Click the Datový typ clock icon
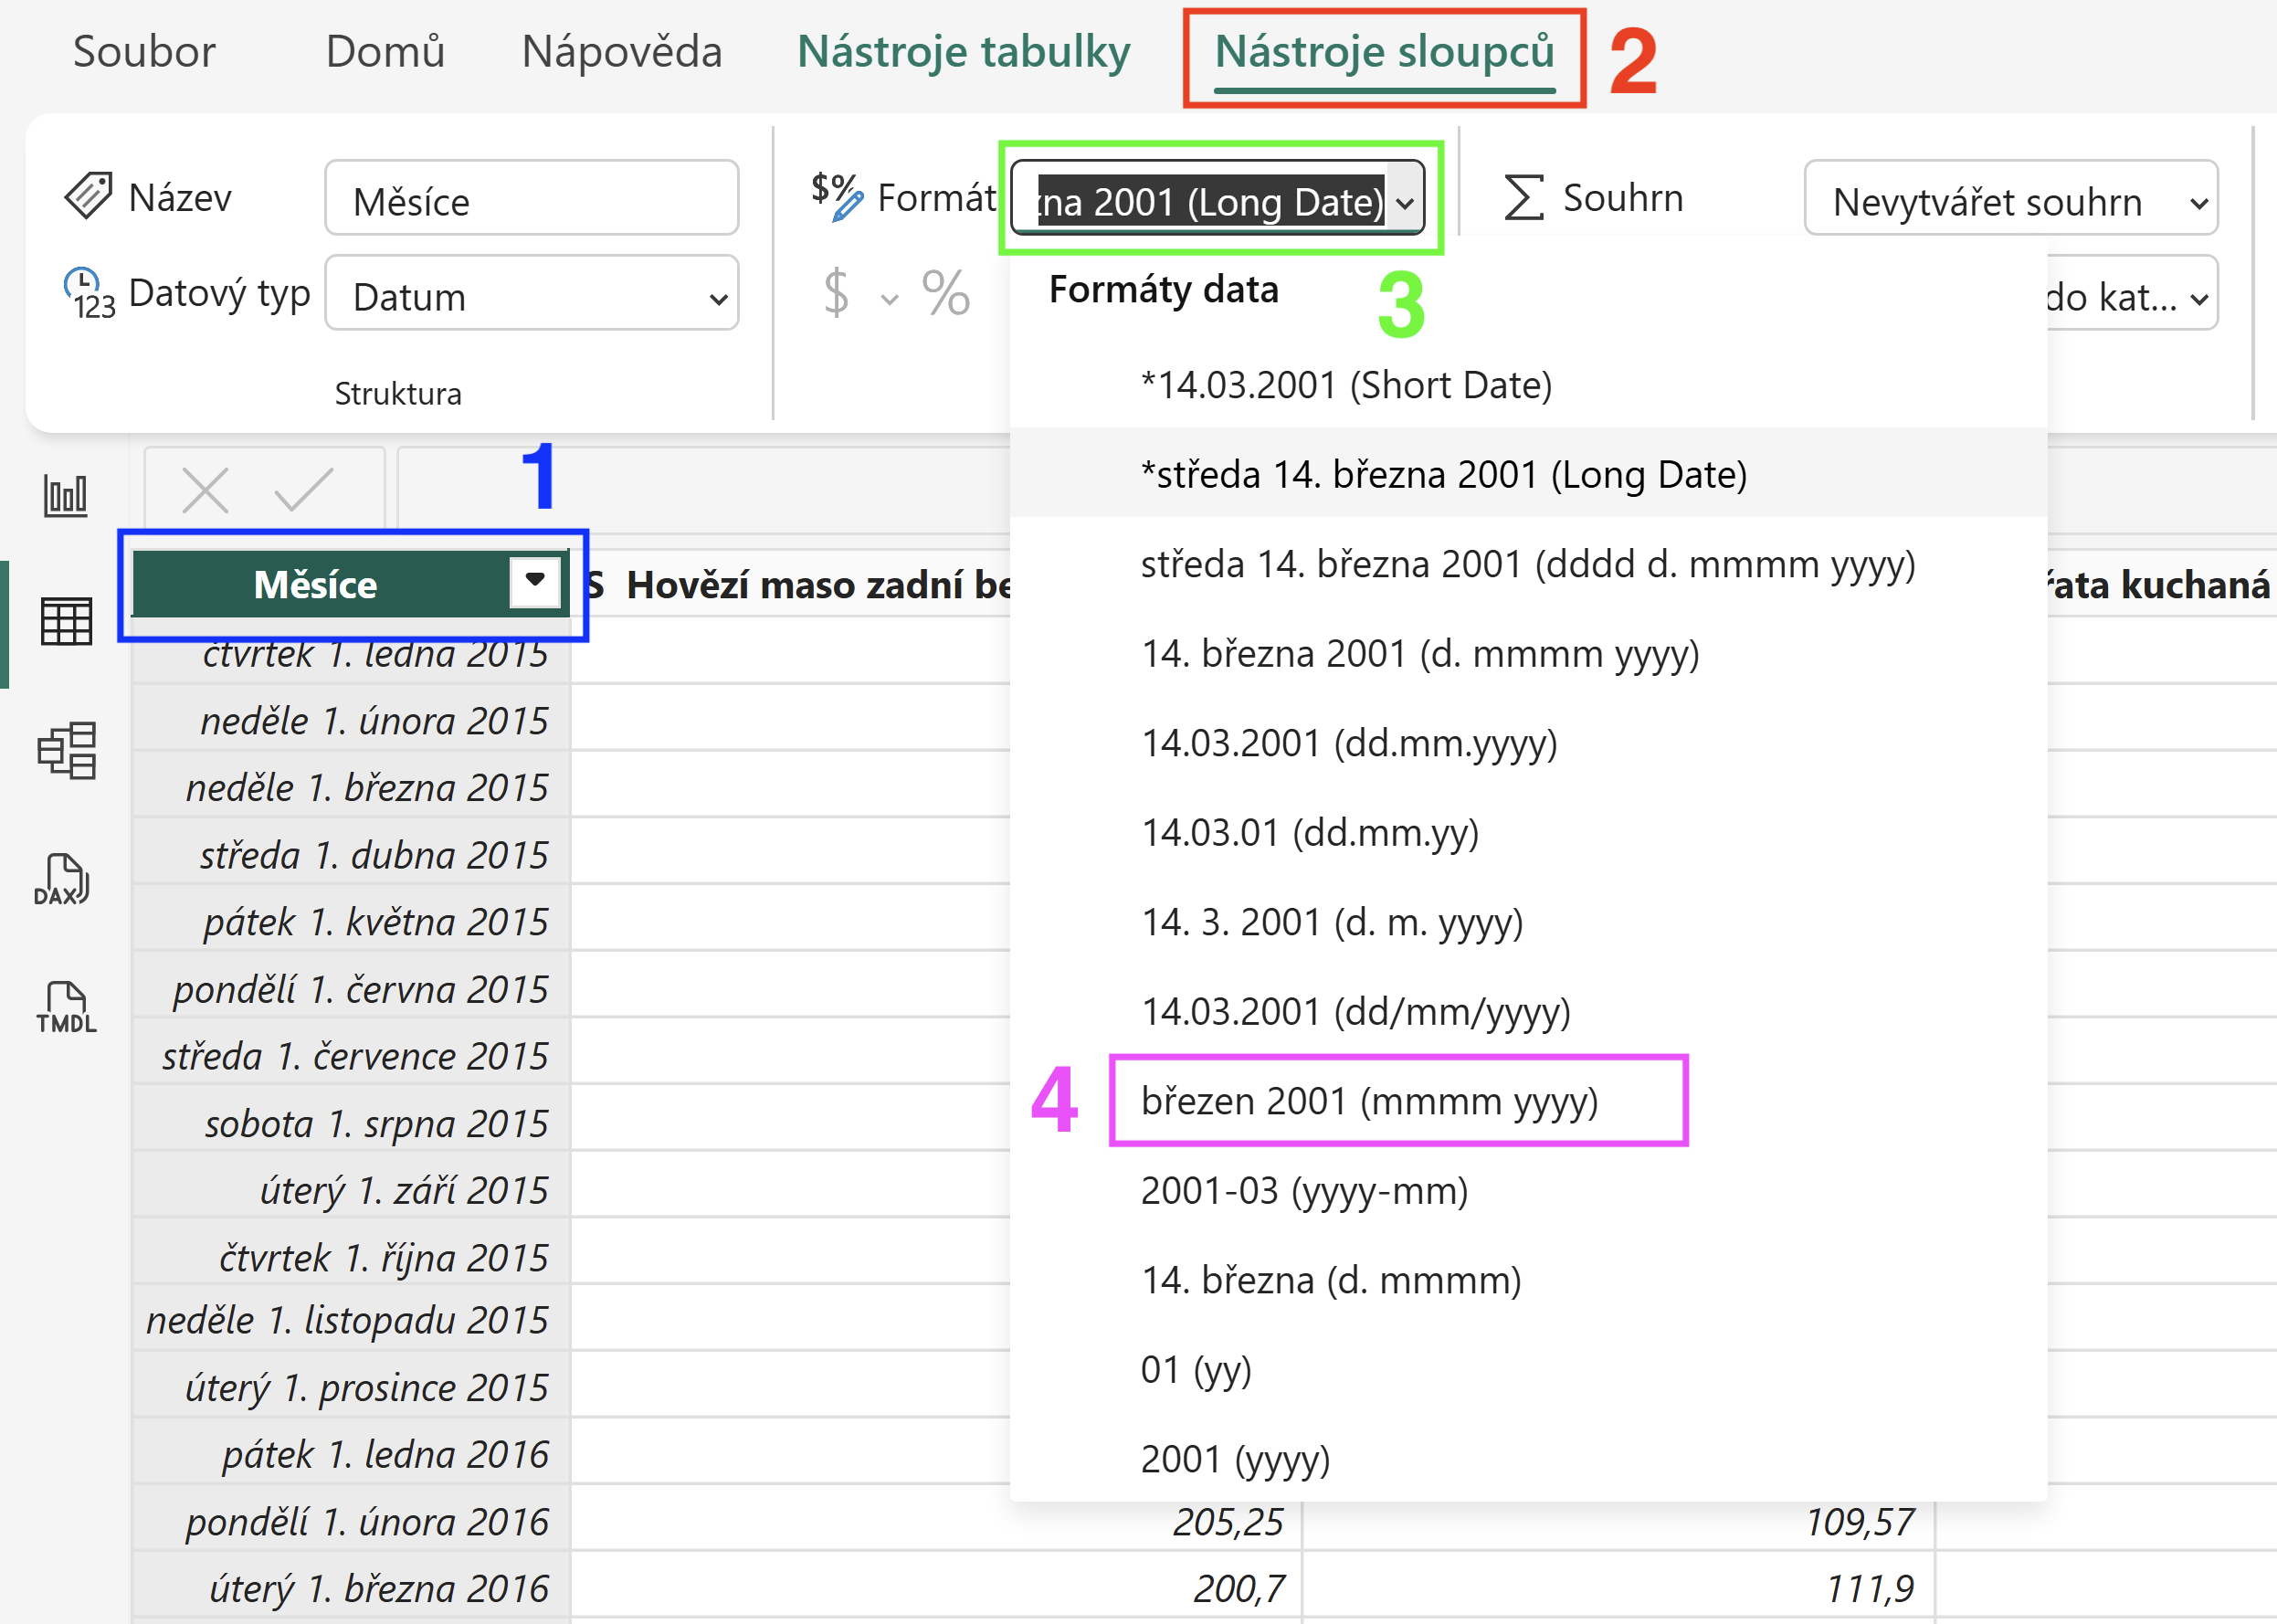This screenshot has width=2277, height=1624. tap(88, 293)
